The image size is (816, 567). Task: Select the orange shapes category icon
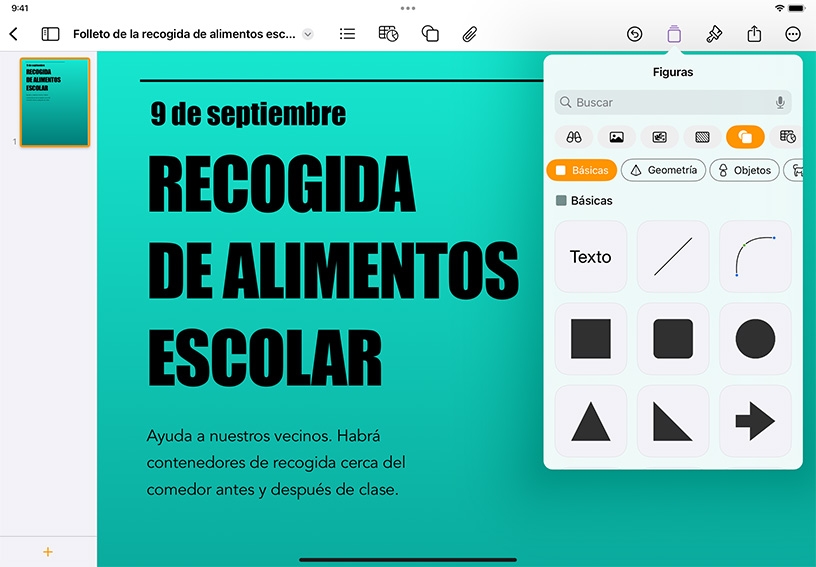[x=745, y=137]
